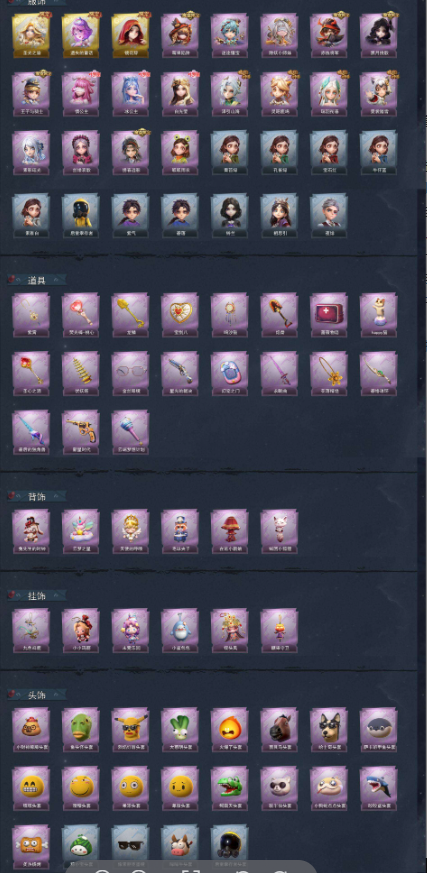Click the round eyeglasses item

[x=130, y=374]
